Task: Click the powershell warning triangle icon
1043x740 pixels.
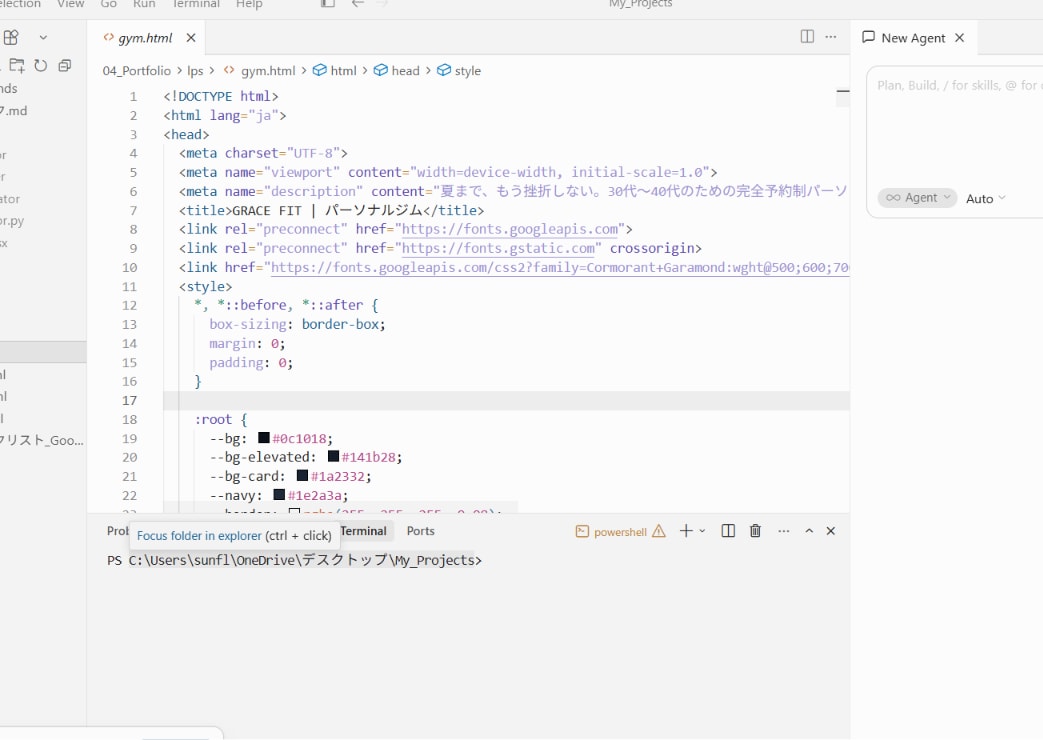Action: (x=659, y=531)
